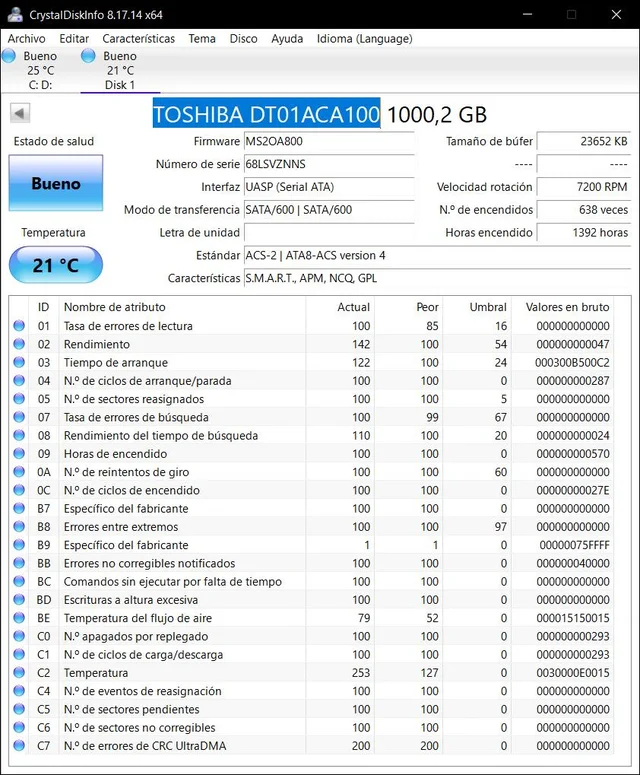Click the CrystalDiskInfo app icon in title bar

click(15, 15)
